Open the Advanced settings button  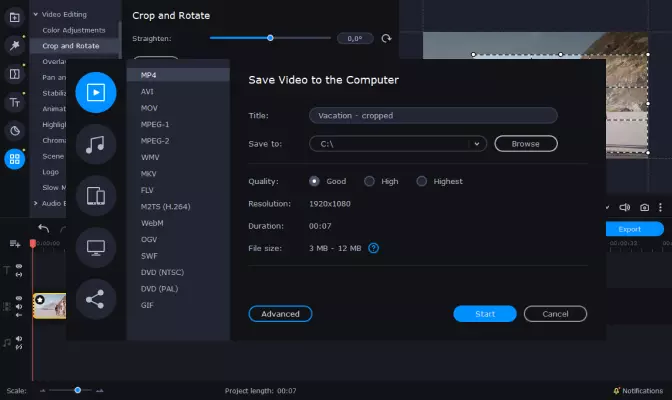click(x=280, y=314)
